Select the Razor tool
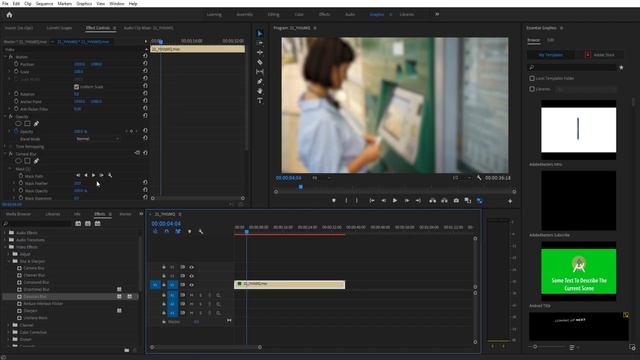The height and width of the screenshot is (360, 640). tap(260, 62)
